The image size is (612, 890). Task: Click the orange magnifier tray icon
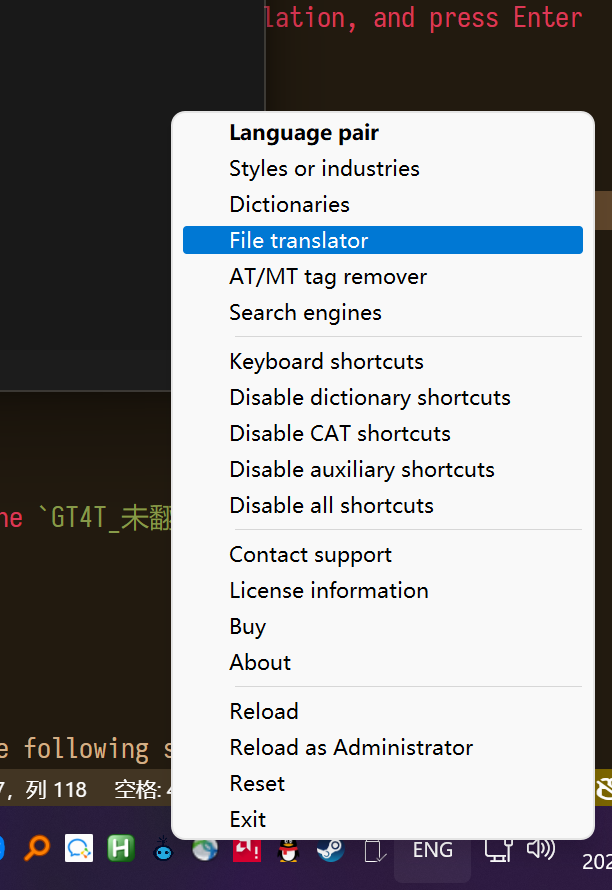pyautogui.click(x=37, y=849)
